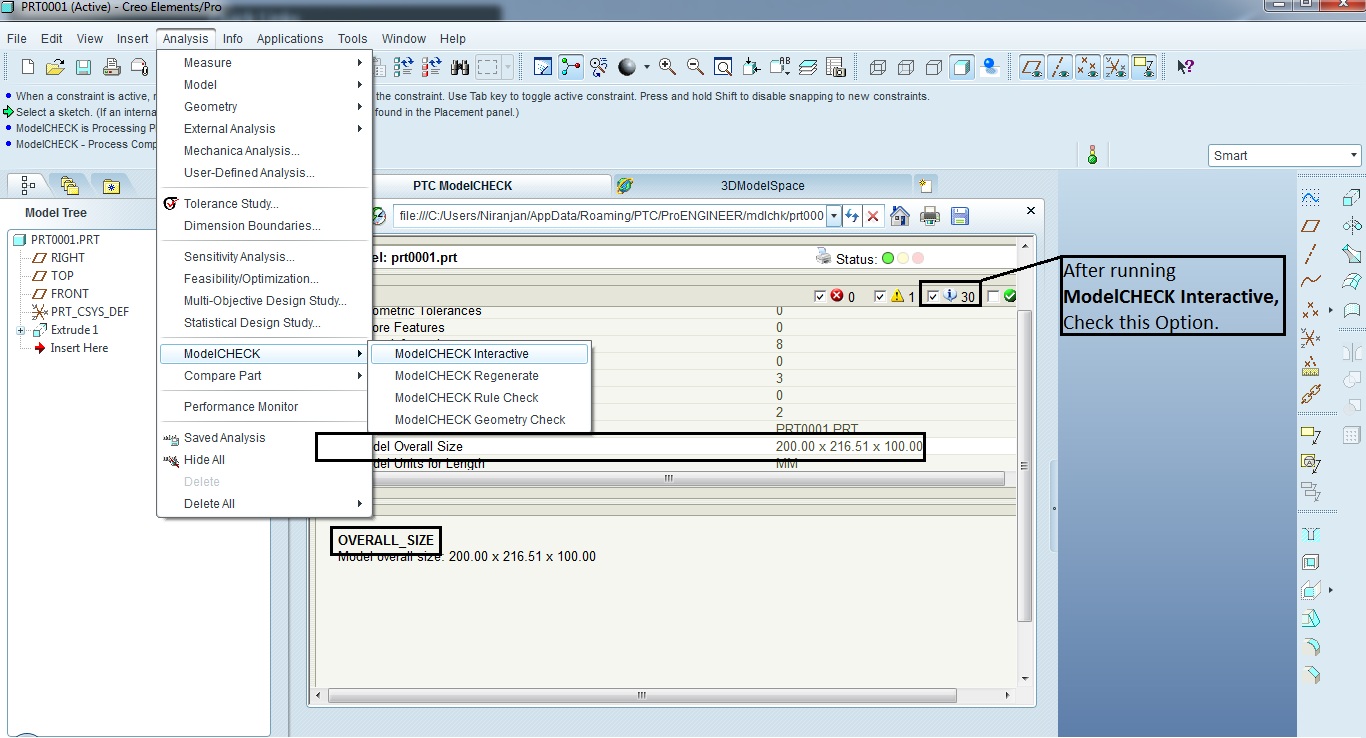Check the green passed-items checkbox
The width and height of the screenshot is (1366, 738).
(x=993, y=296)
